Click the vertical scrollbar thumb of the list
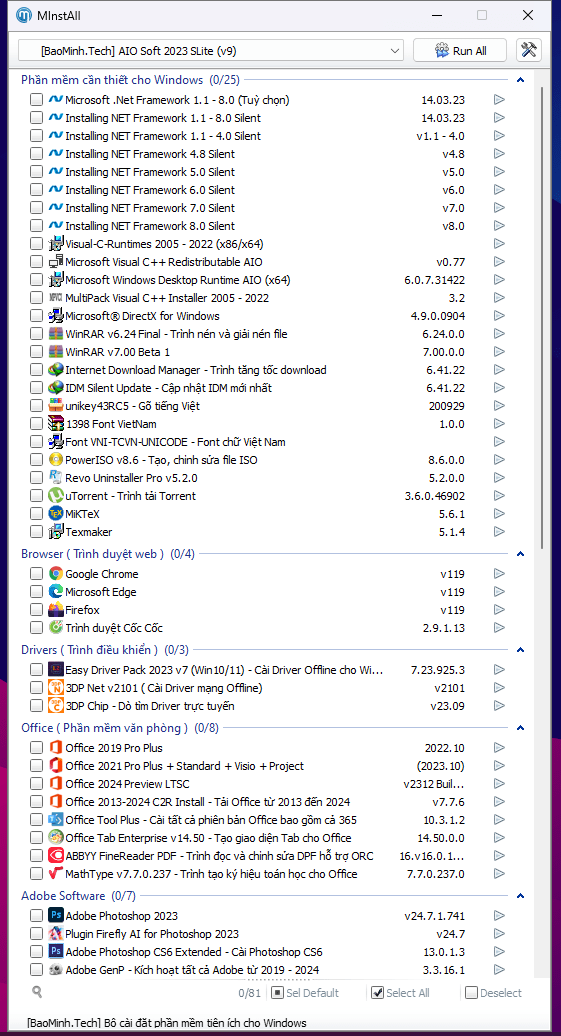Image resolution: width=561 pixels, height=1036 pixels. click(x=542, y=317)
